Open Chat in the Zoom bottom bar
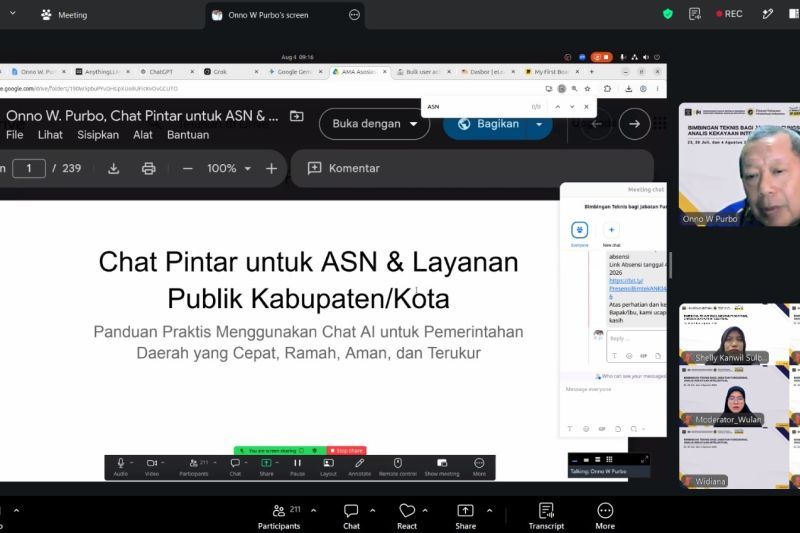The width and height of the screenshot is (800, 533). click(x=351, y=517)
